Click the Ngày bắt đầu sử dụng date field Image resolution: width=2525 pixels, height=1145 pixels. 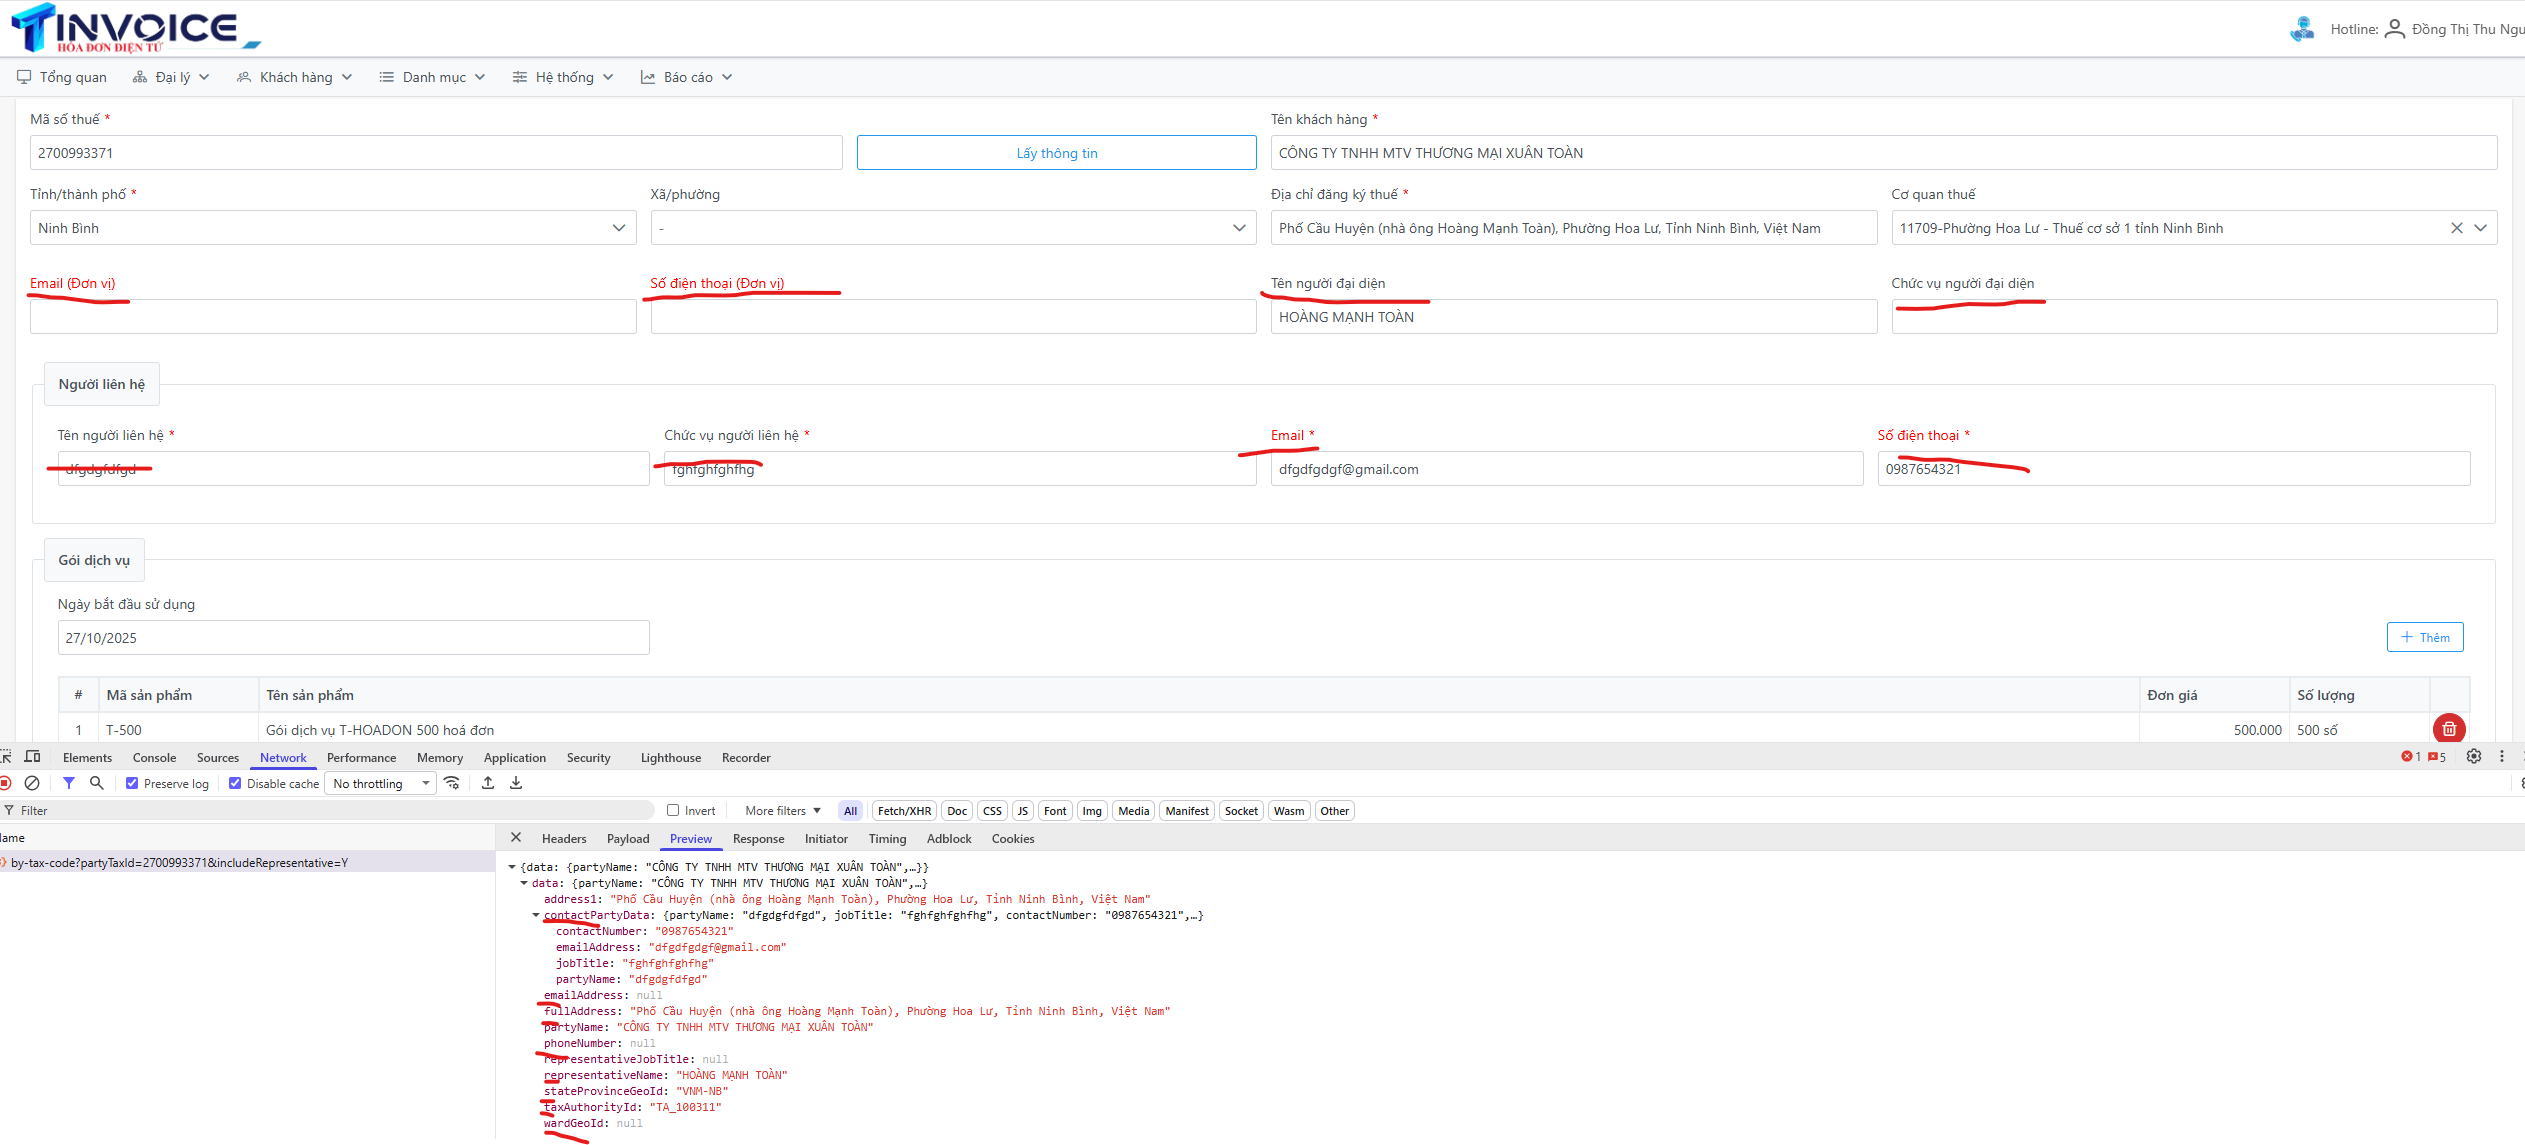[353, 638]
